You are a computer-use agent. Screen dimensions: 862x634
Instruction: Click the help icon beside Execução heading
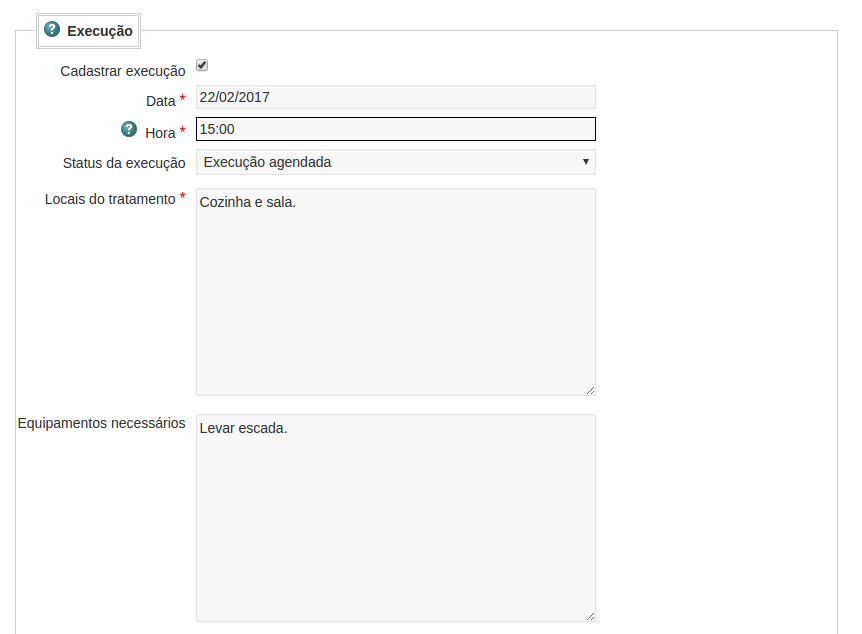(x=52, y=30)
